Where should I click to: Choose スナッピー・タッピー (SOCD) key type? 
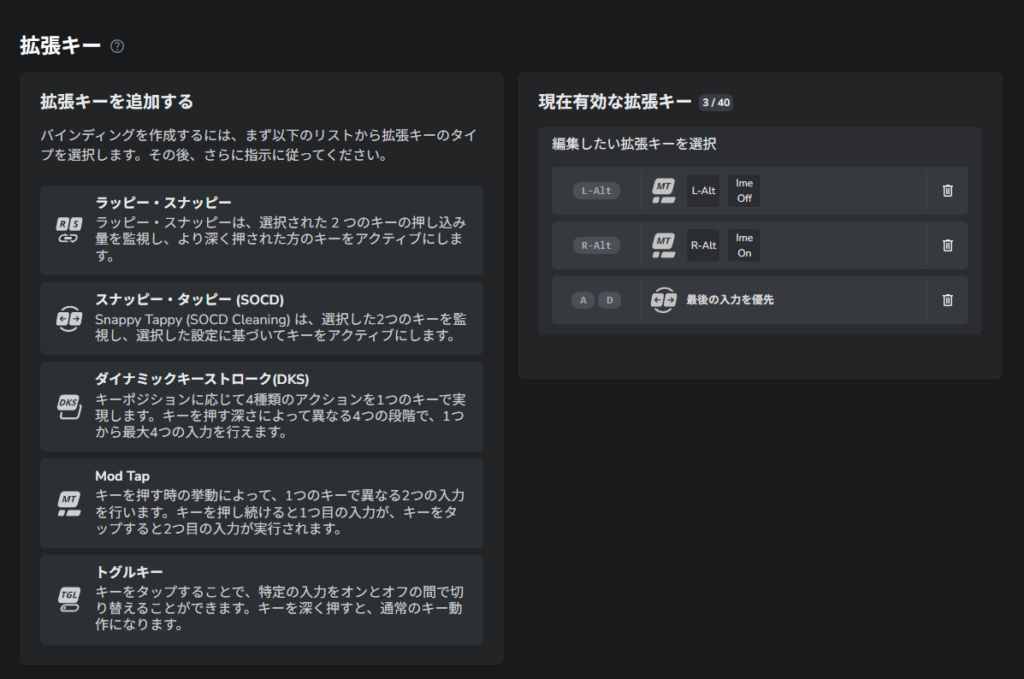click(262, 317)
